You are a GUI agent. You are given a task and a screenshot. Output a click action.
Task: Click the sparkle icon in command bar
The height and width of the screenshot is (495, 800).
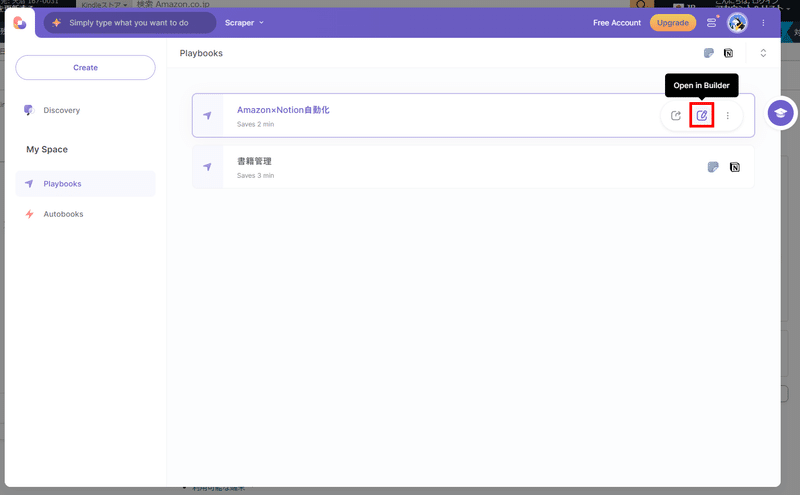coord(57,23)
